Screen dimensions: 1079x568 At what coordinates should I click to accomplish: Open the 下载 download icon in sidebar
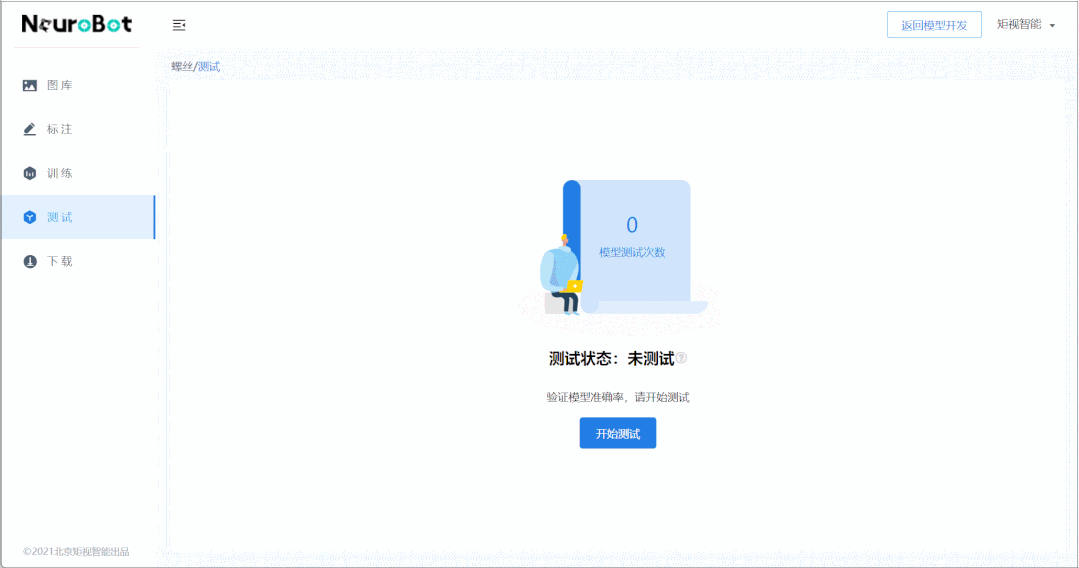(x=30, y=262)
